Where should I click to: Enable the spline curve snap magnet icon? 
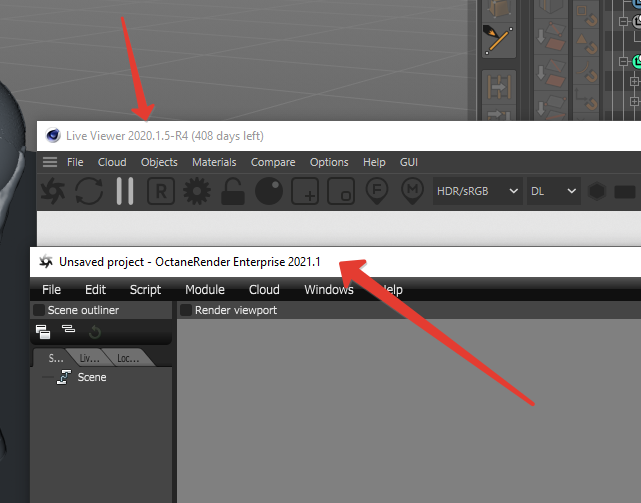click(586, 72)
